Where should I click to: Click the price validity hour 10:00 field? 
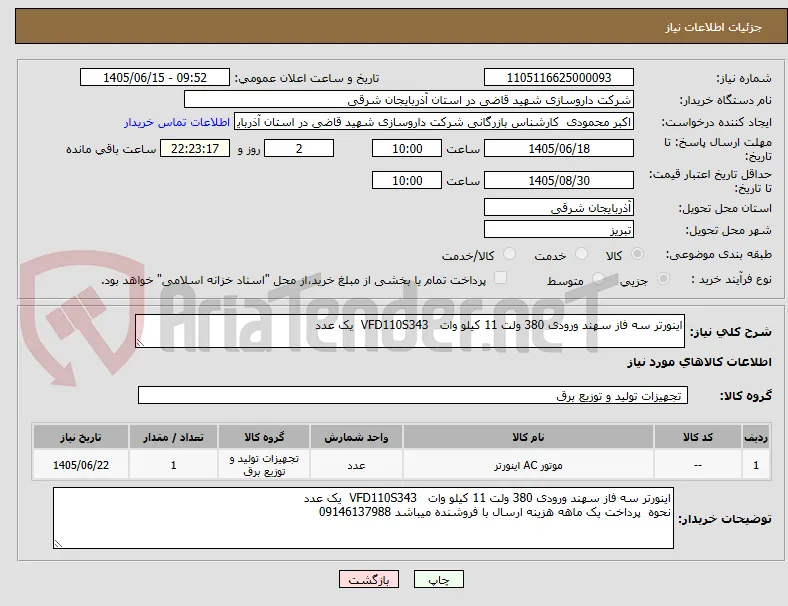pyautogui.click(x=407, y=180)
